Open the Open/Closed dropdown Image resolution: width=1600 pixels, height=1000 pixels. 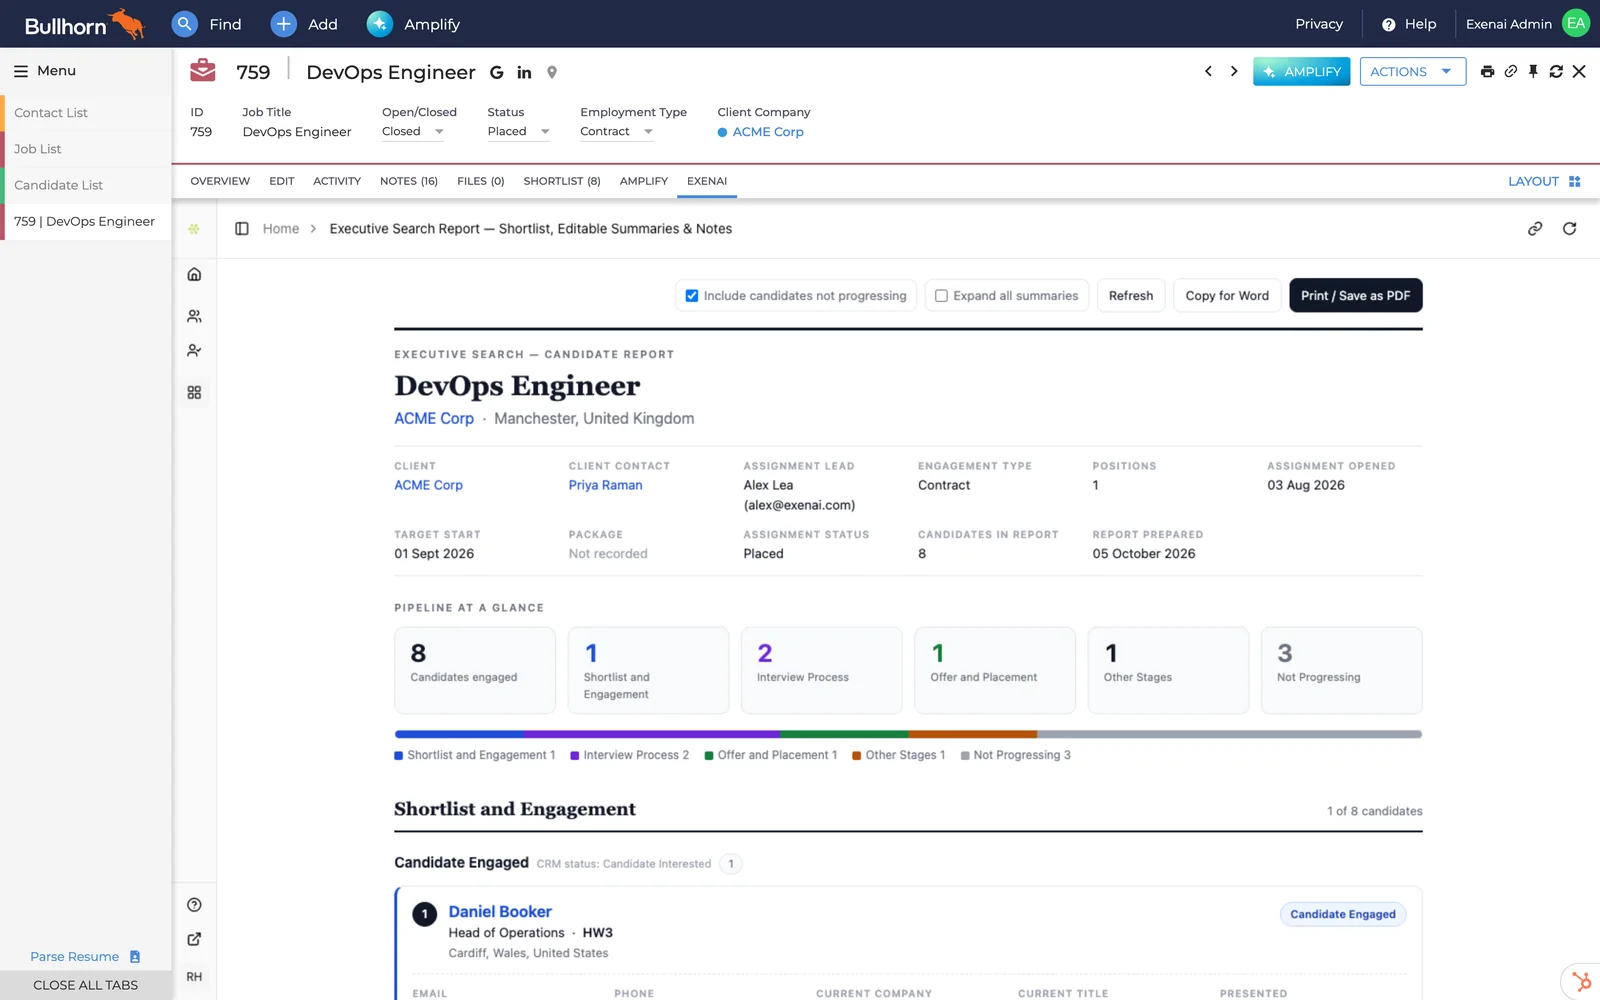[x=413, y=132]
